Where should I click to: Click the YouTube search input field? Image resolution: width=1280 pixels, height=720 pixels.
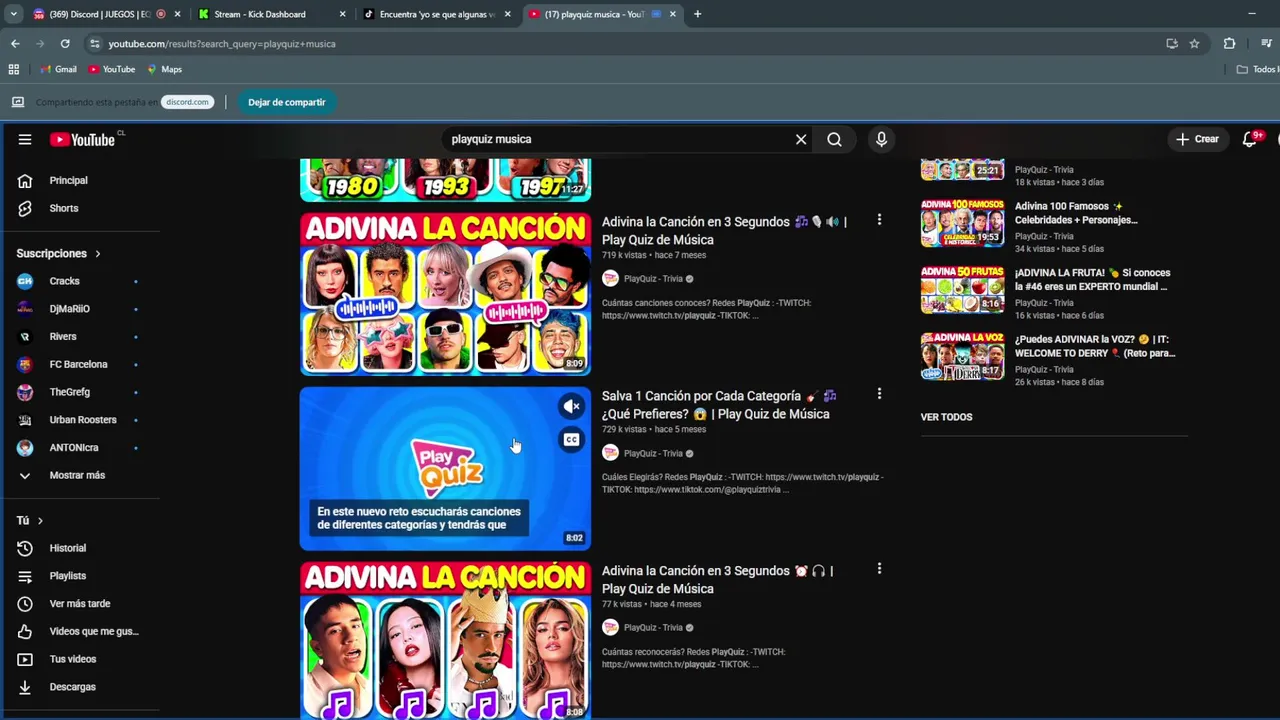[615, 139]
